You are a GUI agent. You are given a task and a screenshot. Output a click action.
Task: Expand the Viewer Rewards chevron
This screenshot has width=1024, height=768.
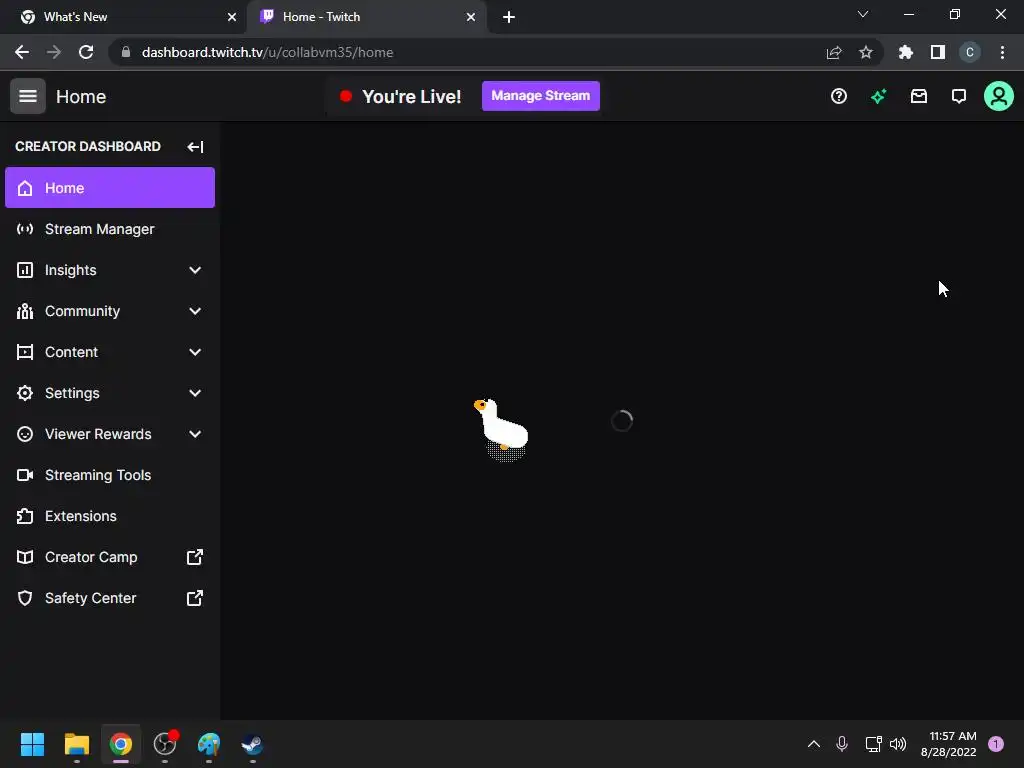tap(195, 434)
